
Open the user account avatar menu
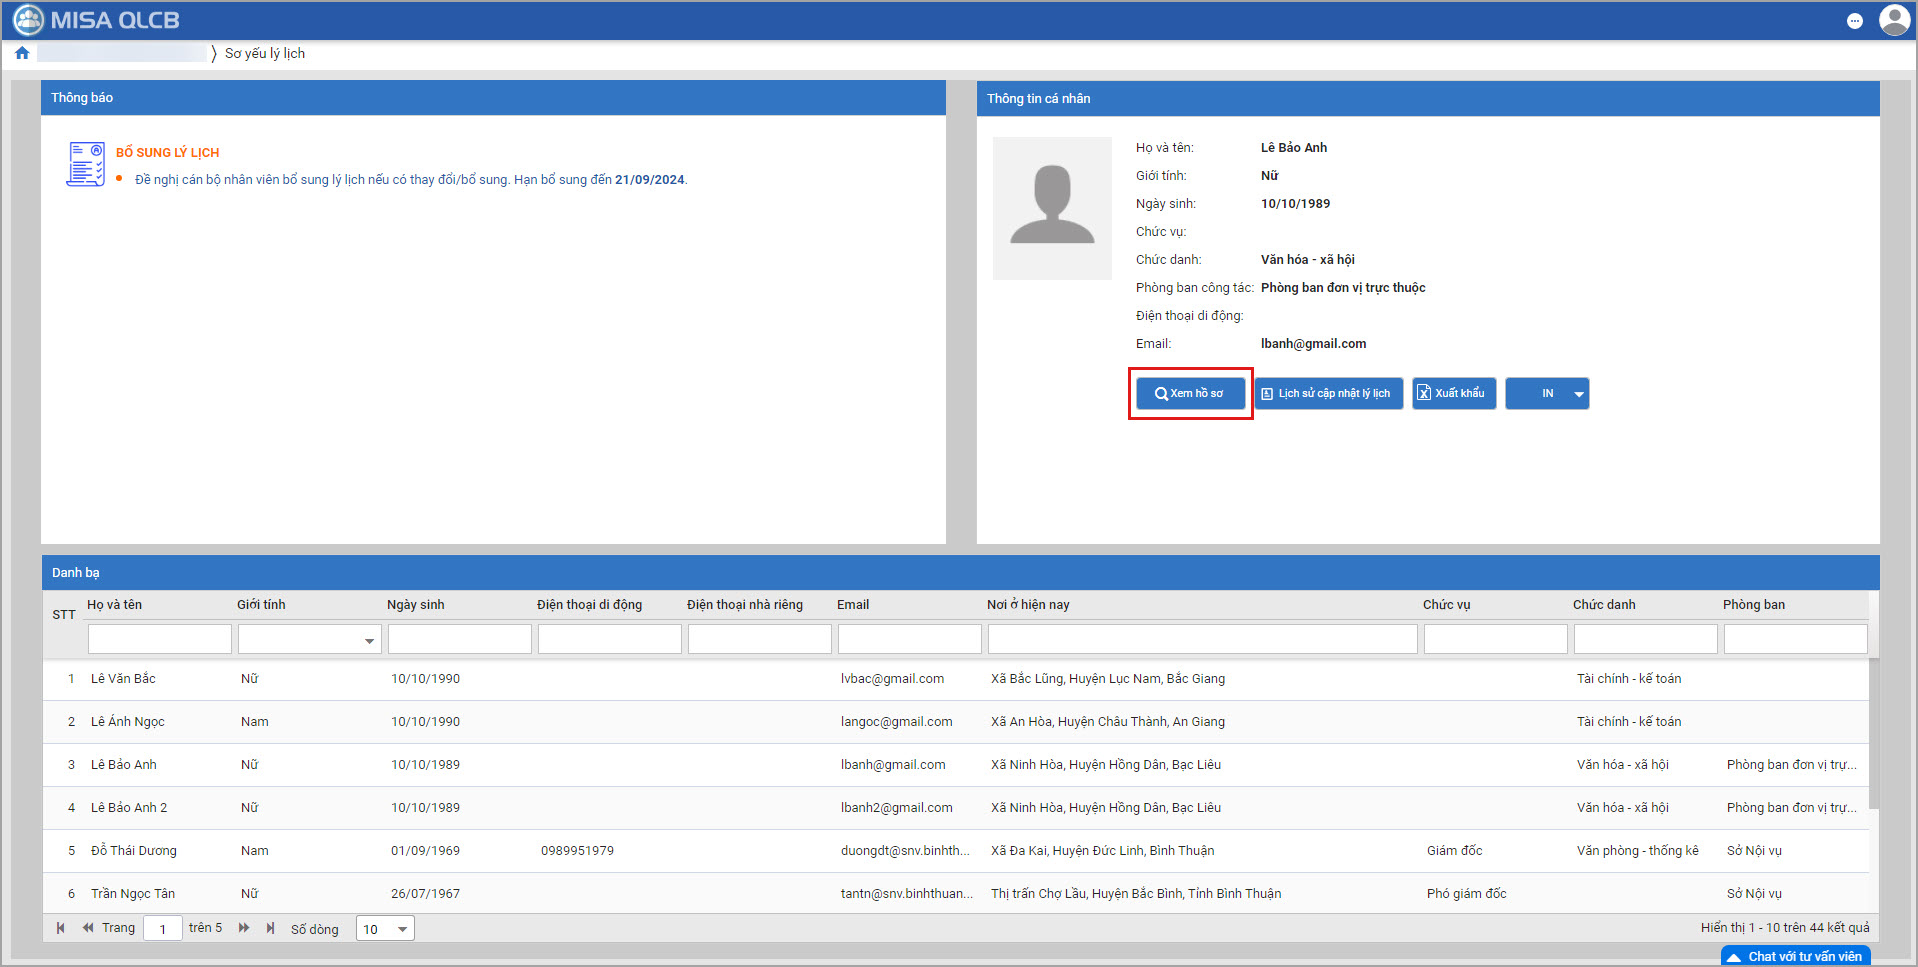1893,20
